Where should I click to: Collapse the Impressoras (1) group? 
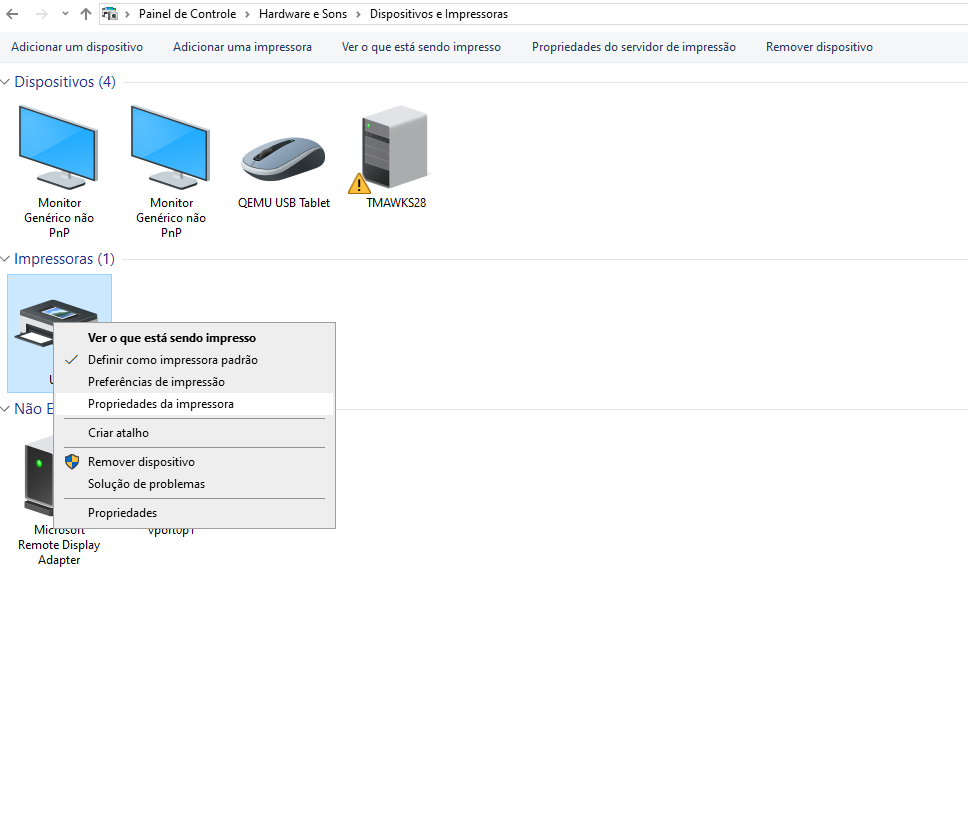6,259
